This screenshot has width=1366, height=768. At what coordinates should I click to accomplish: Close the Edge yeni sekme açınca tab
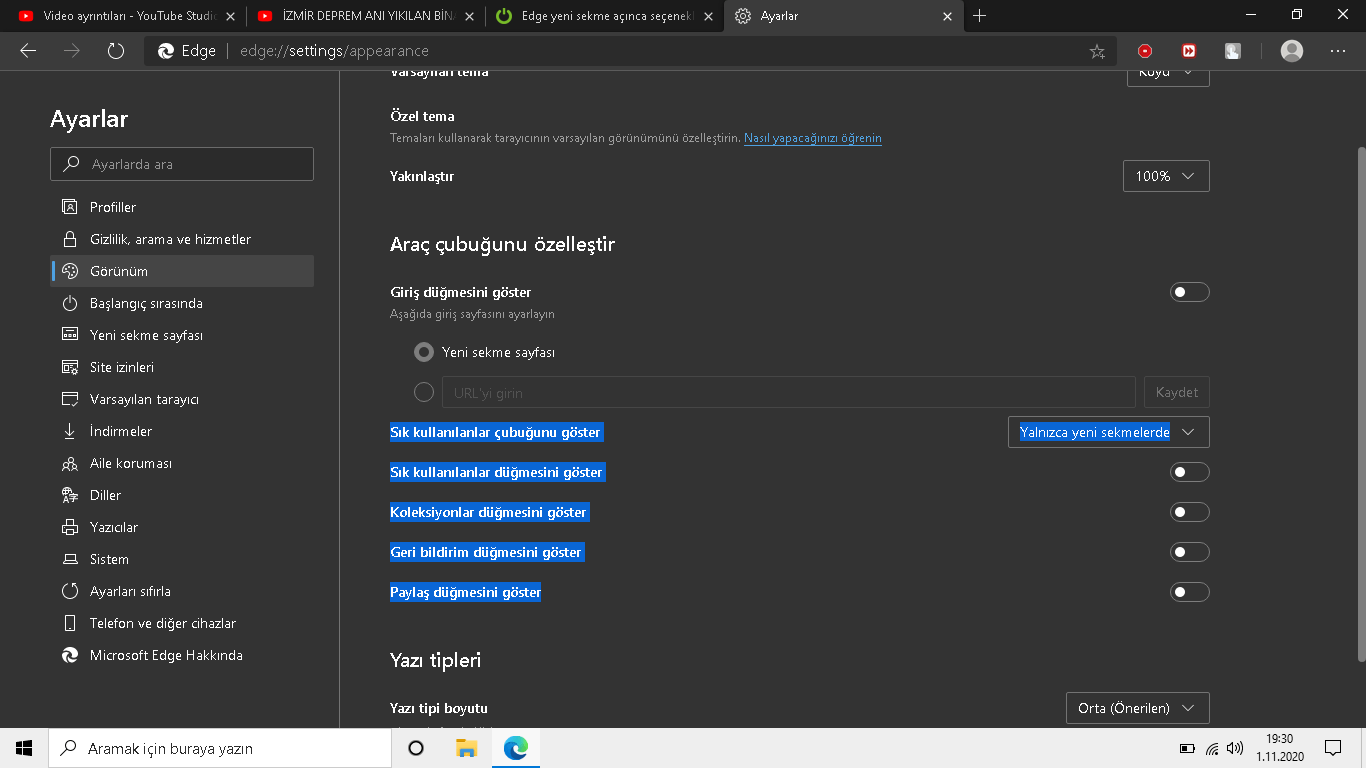(709, 16)
